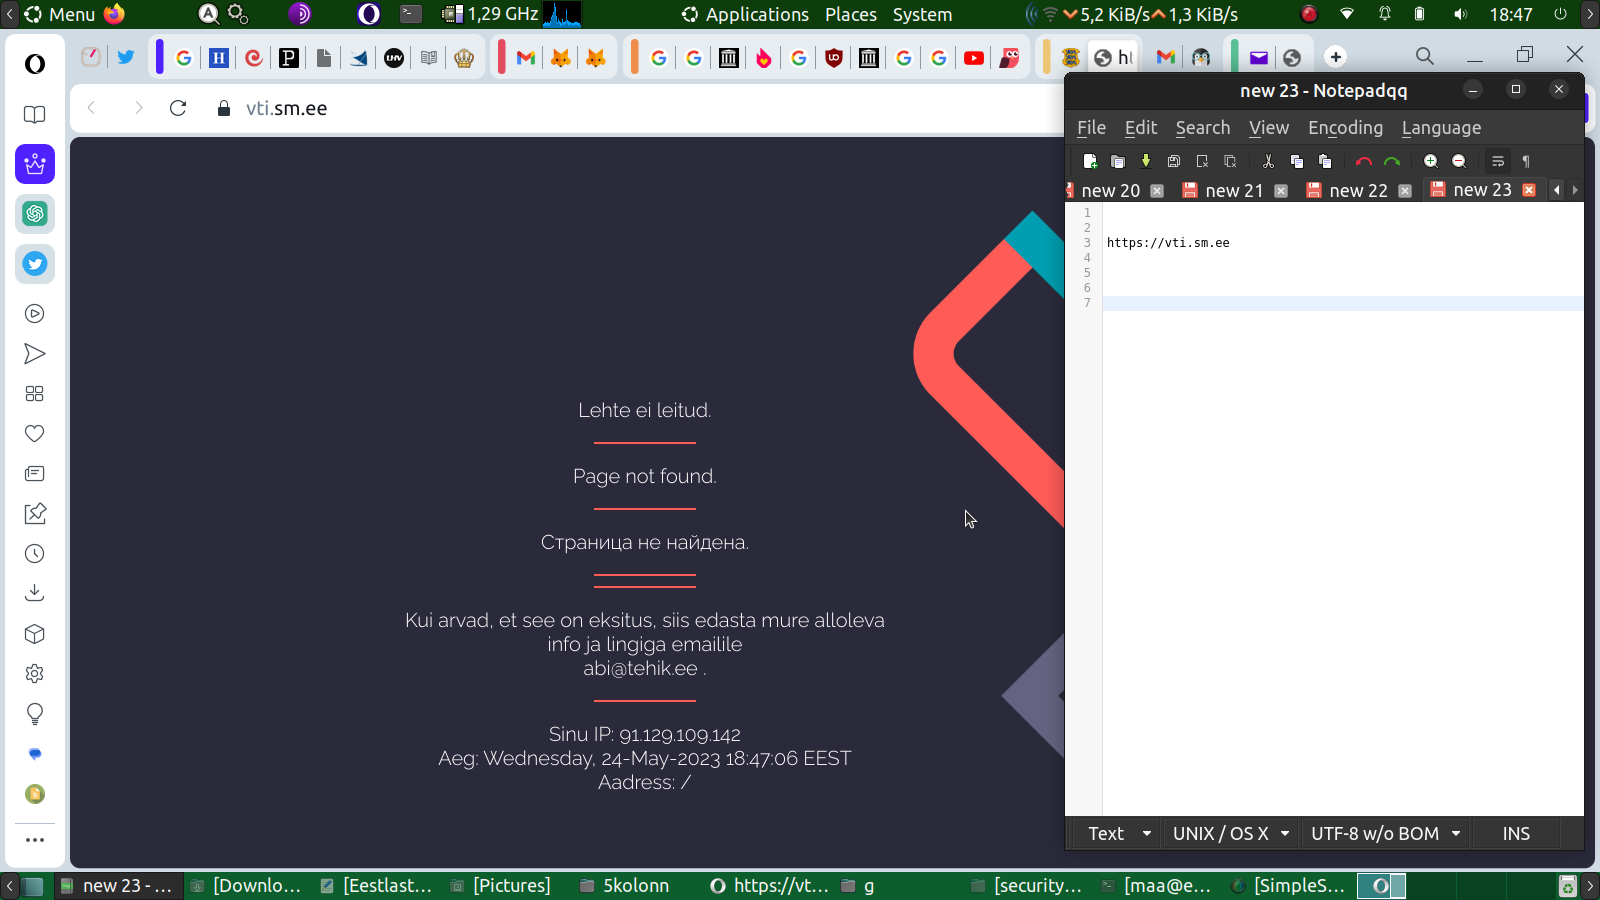This screenshot has width=1600, height=900.
Task: Switch to the new 21 tab
Action: point(1234,191)
